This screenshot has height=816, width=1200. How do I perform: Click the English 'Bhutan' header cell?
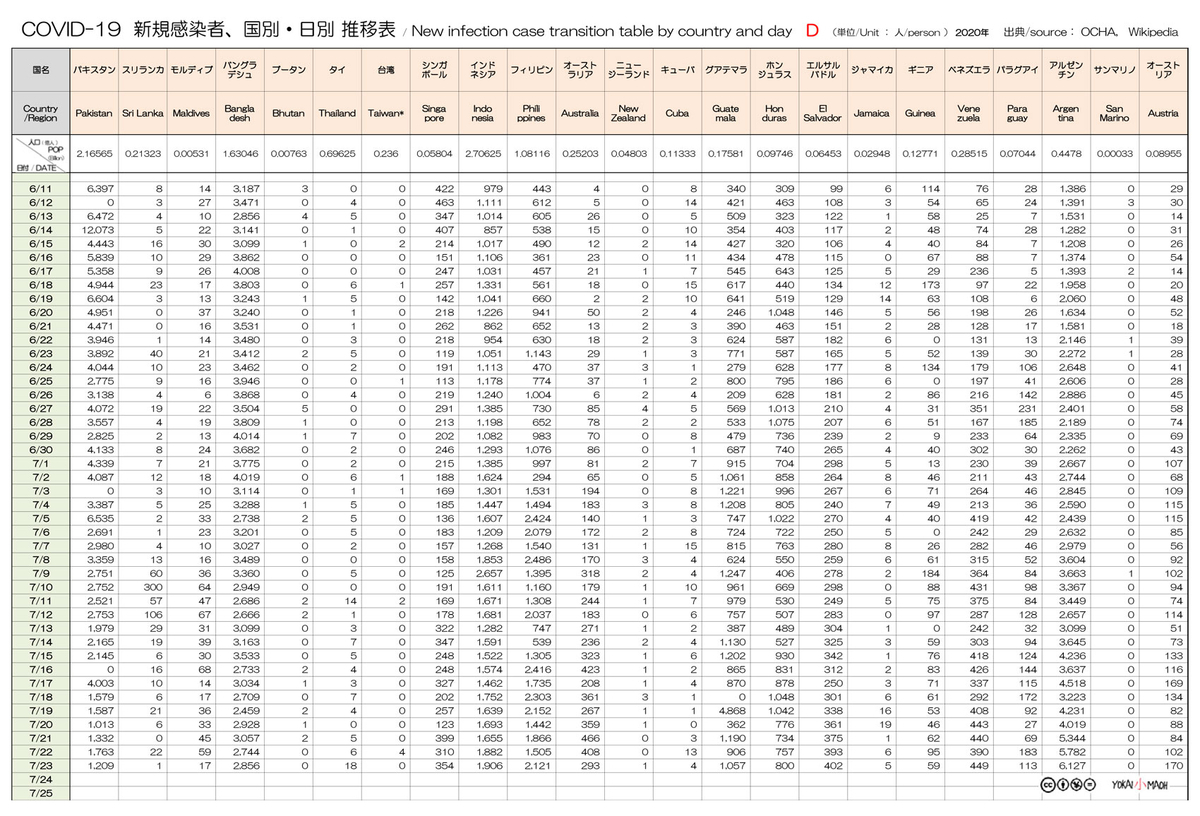tap(289, 114)
